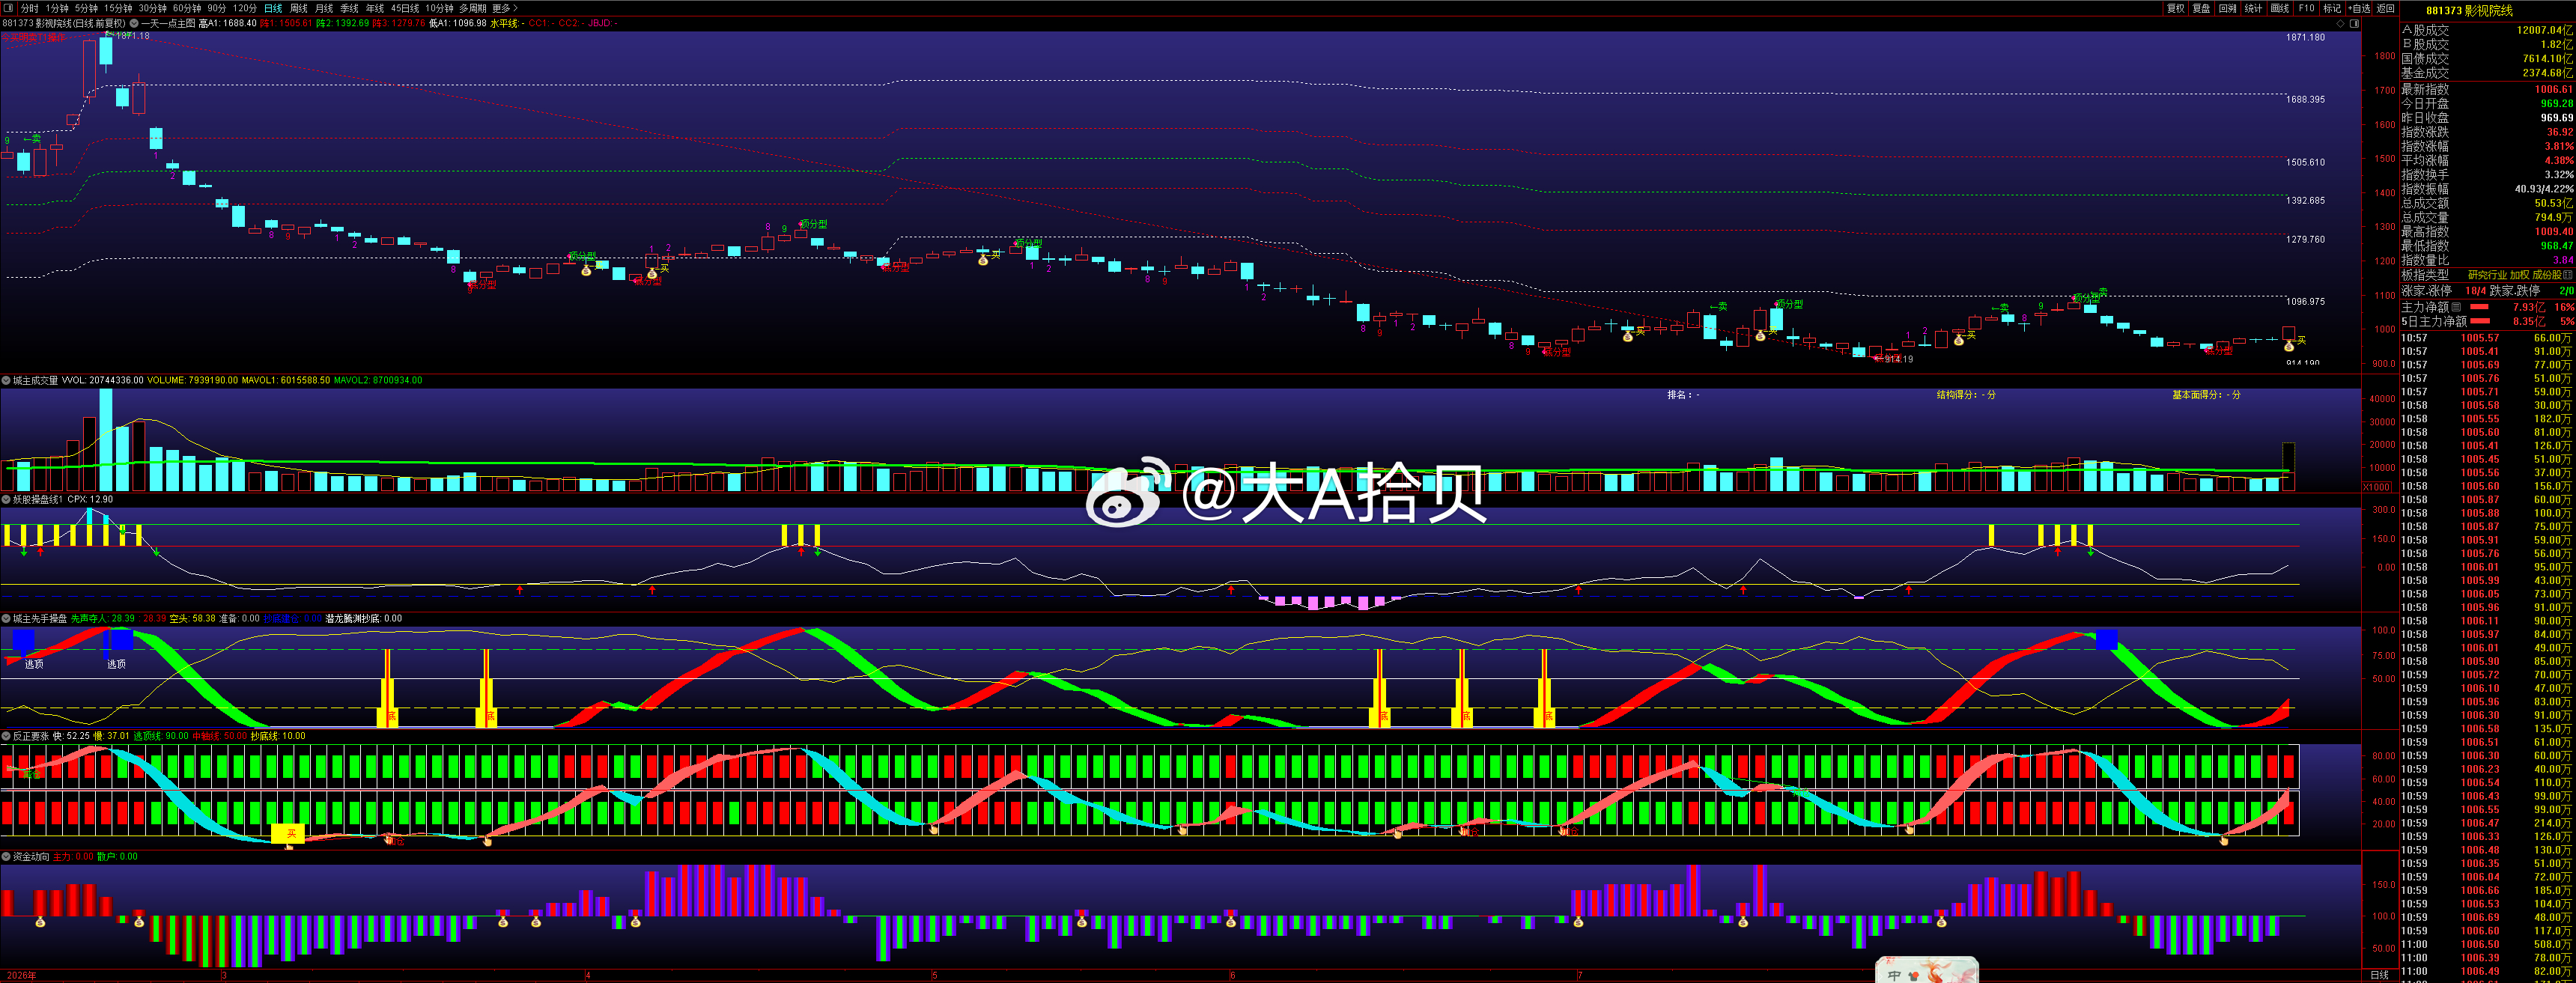Viewport: 2576px width, 983px height.
Task: Click the yellow 买 signal box in 反正要涨 panel
Action: tap(288, 833)
